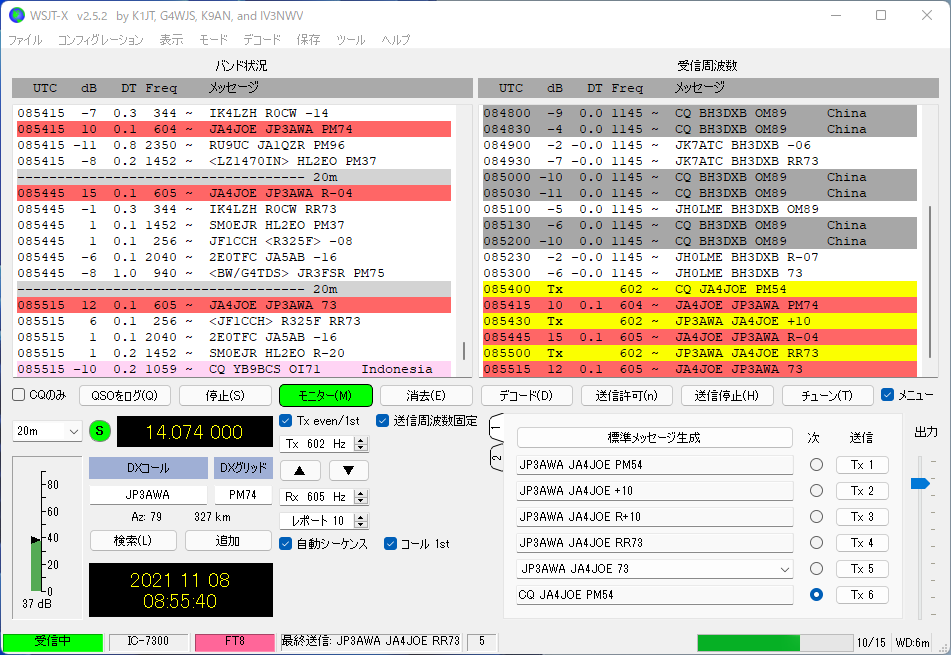Click the up arrow frequency button

click(x=300, y=471)
